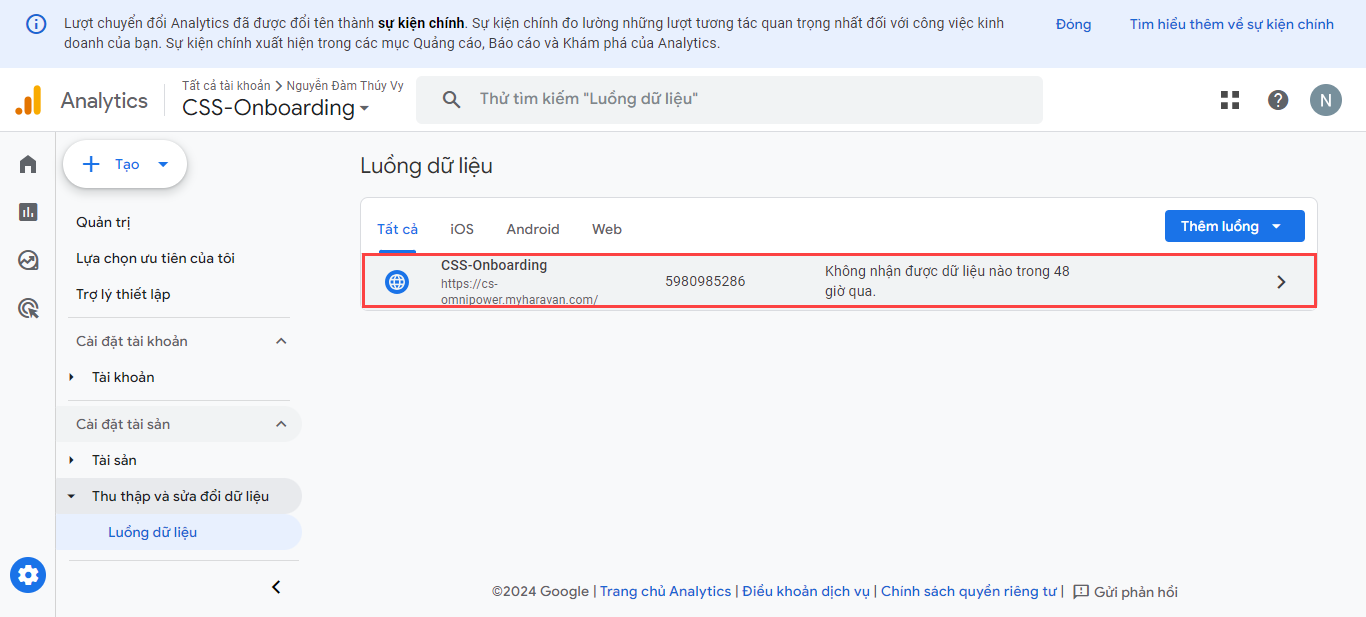Click stream ID 5980985286

click(705, 282)
